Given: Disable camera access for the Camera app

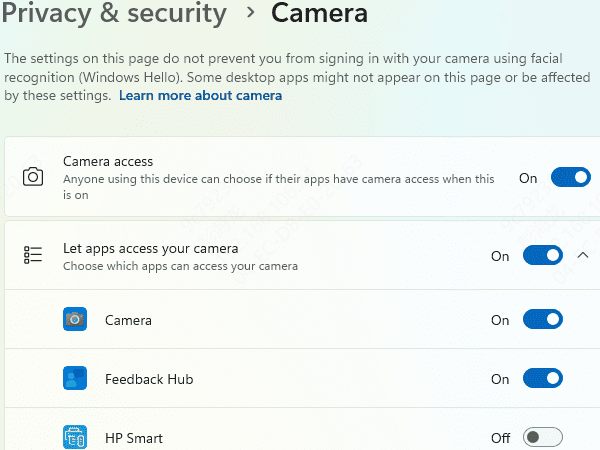Looking at the screenshot, I should [543, 319].
